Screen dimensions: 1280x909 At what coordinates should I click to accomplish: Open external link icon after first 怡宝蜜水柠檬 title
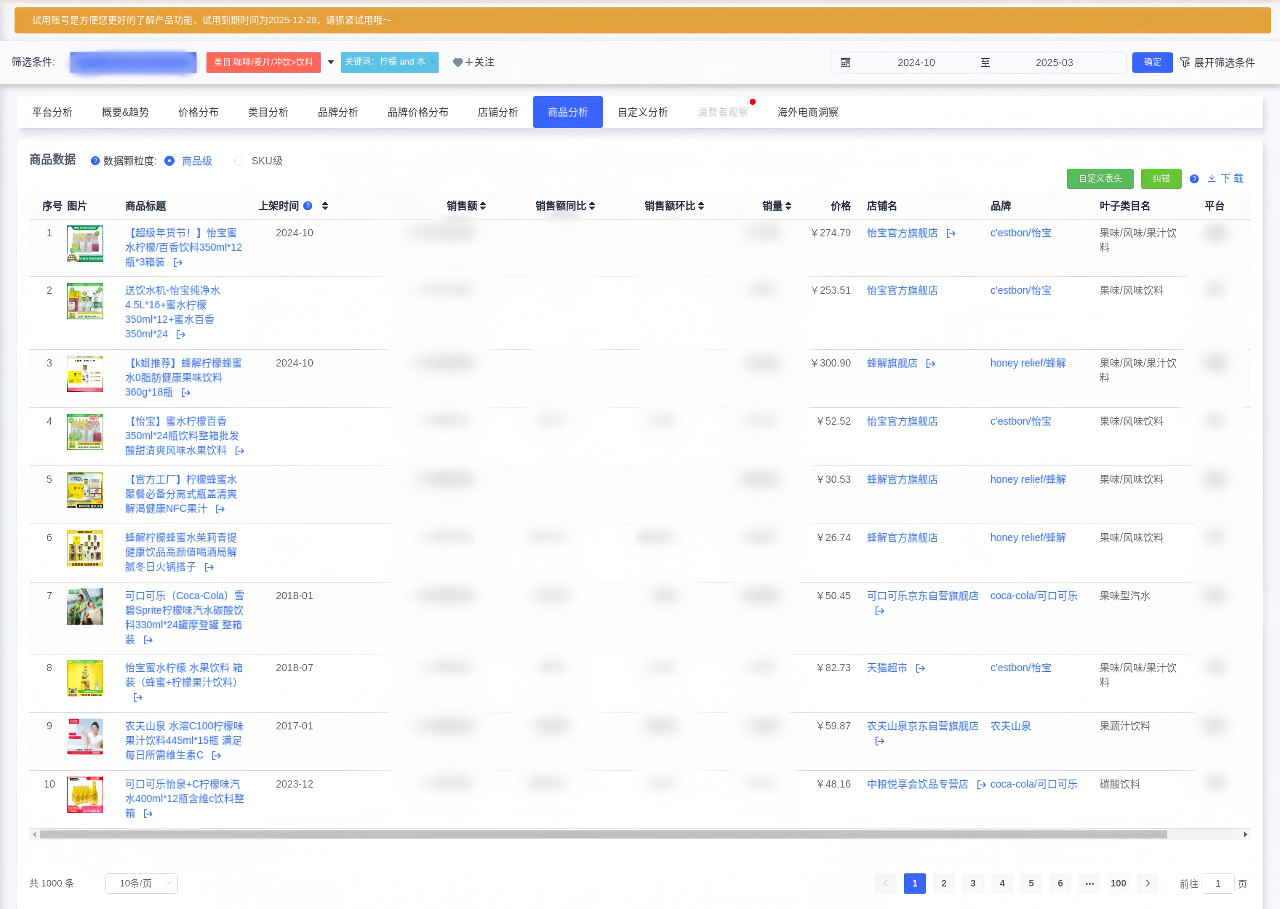(178, 263)
